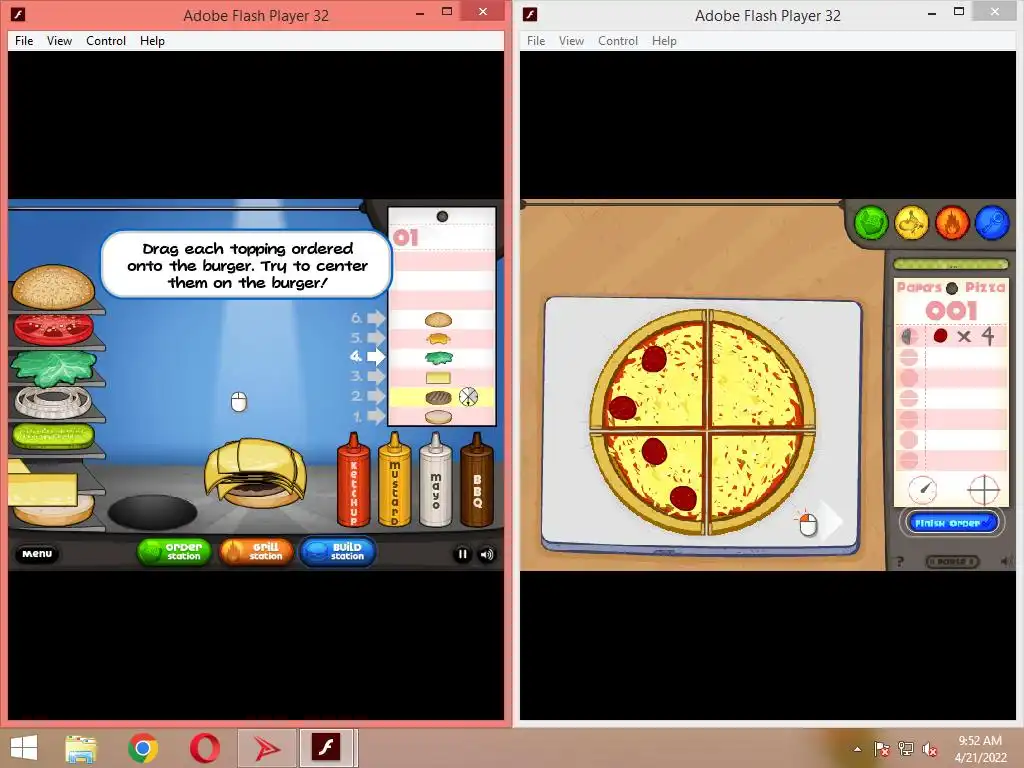Launch Opera browser from the taskbar
The height and width of the screenshot is (768, 1024).
click(204, 748)
